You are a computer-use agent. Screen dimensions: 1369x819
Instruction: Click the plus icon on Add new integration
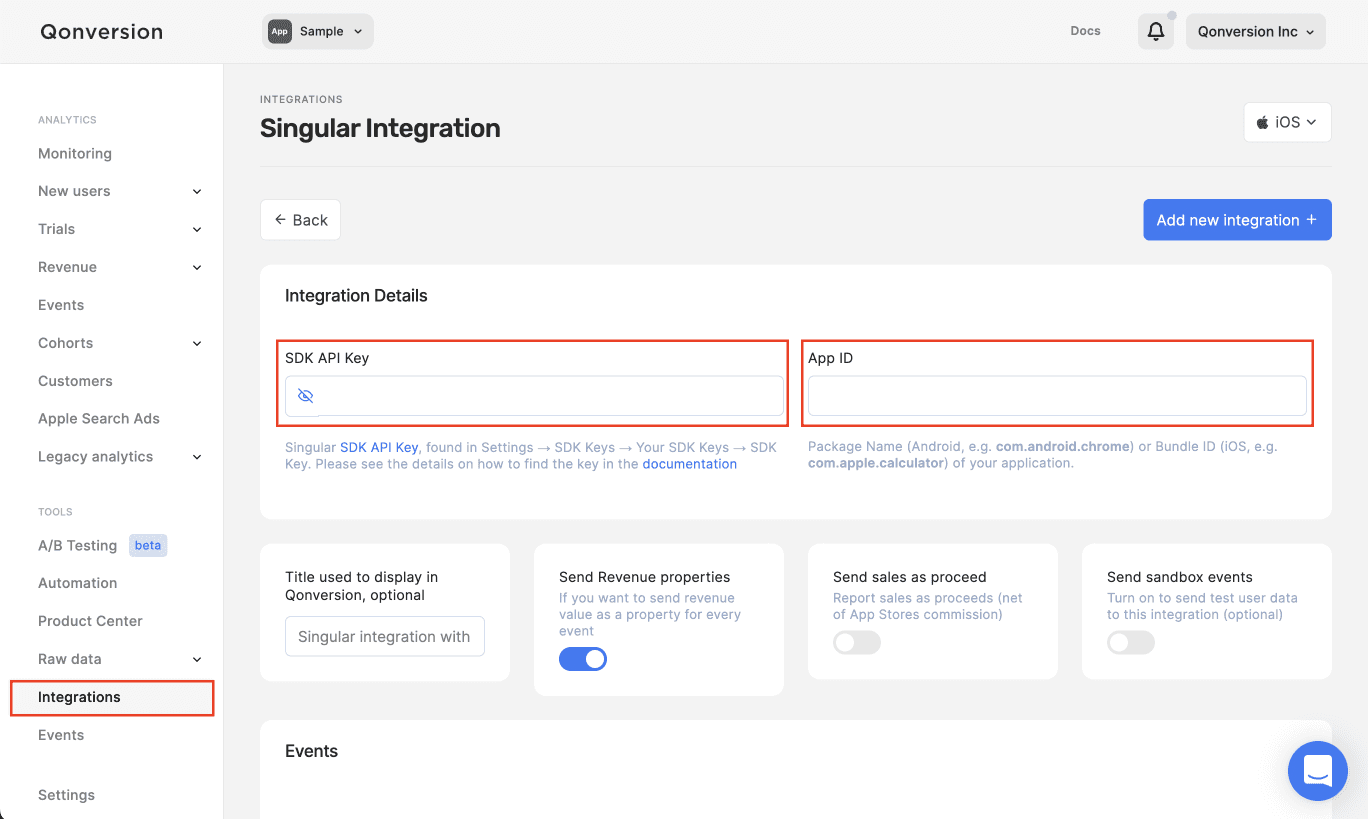pos(1311,219)
